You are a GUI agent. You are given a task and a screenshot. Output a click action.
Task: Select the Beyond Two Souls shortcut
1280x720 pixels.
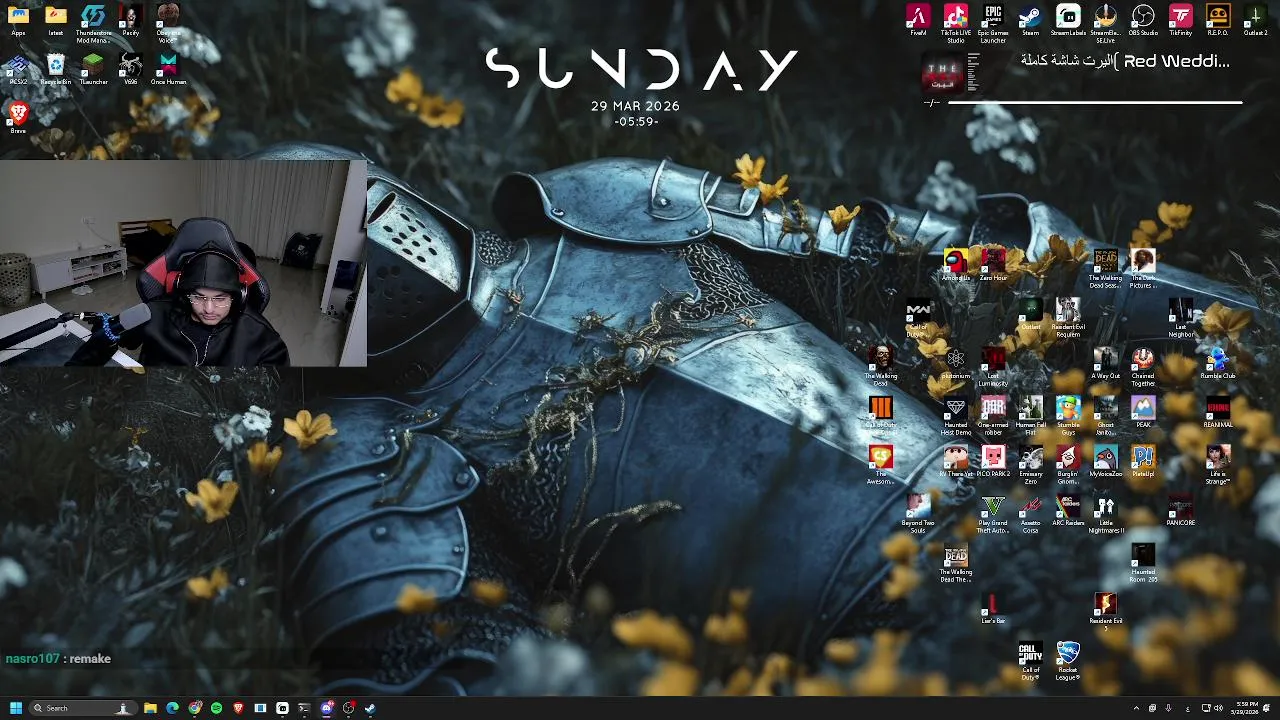coord(918,514)
